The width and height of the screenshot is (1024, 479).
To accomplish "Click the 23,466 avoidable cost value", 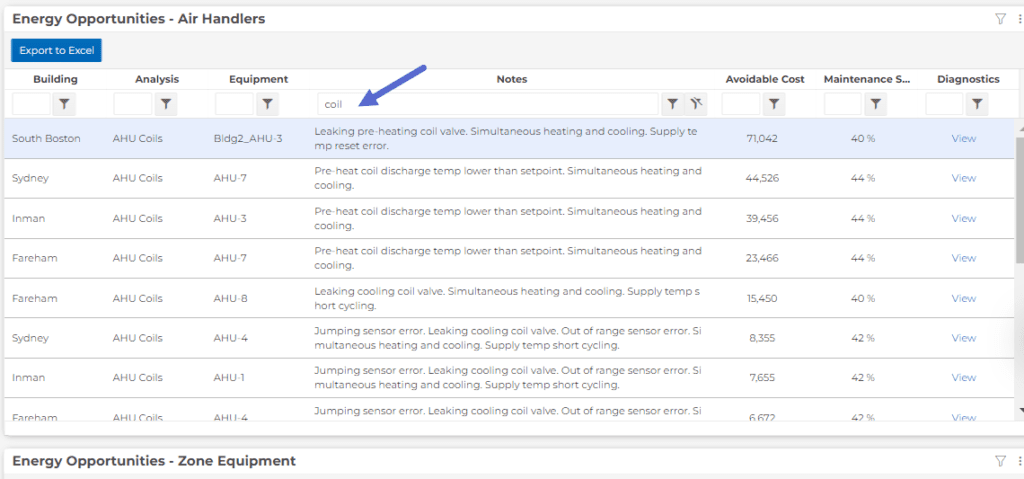I will [x=762, y=258].
